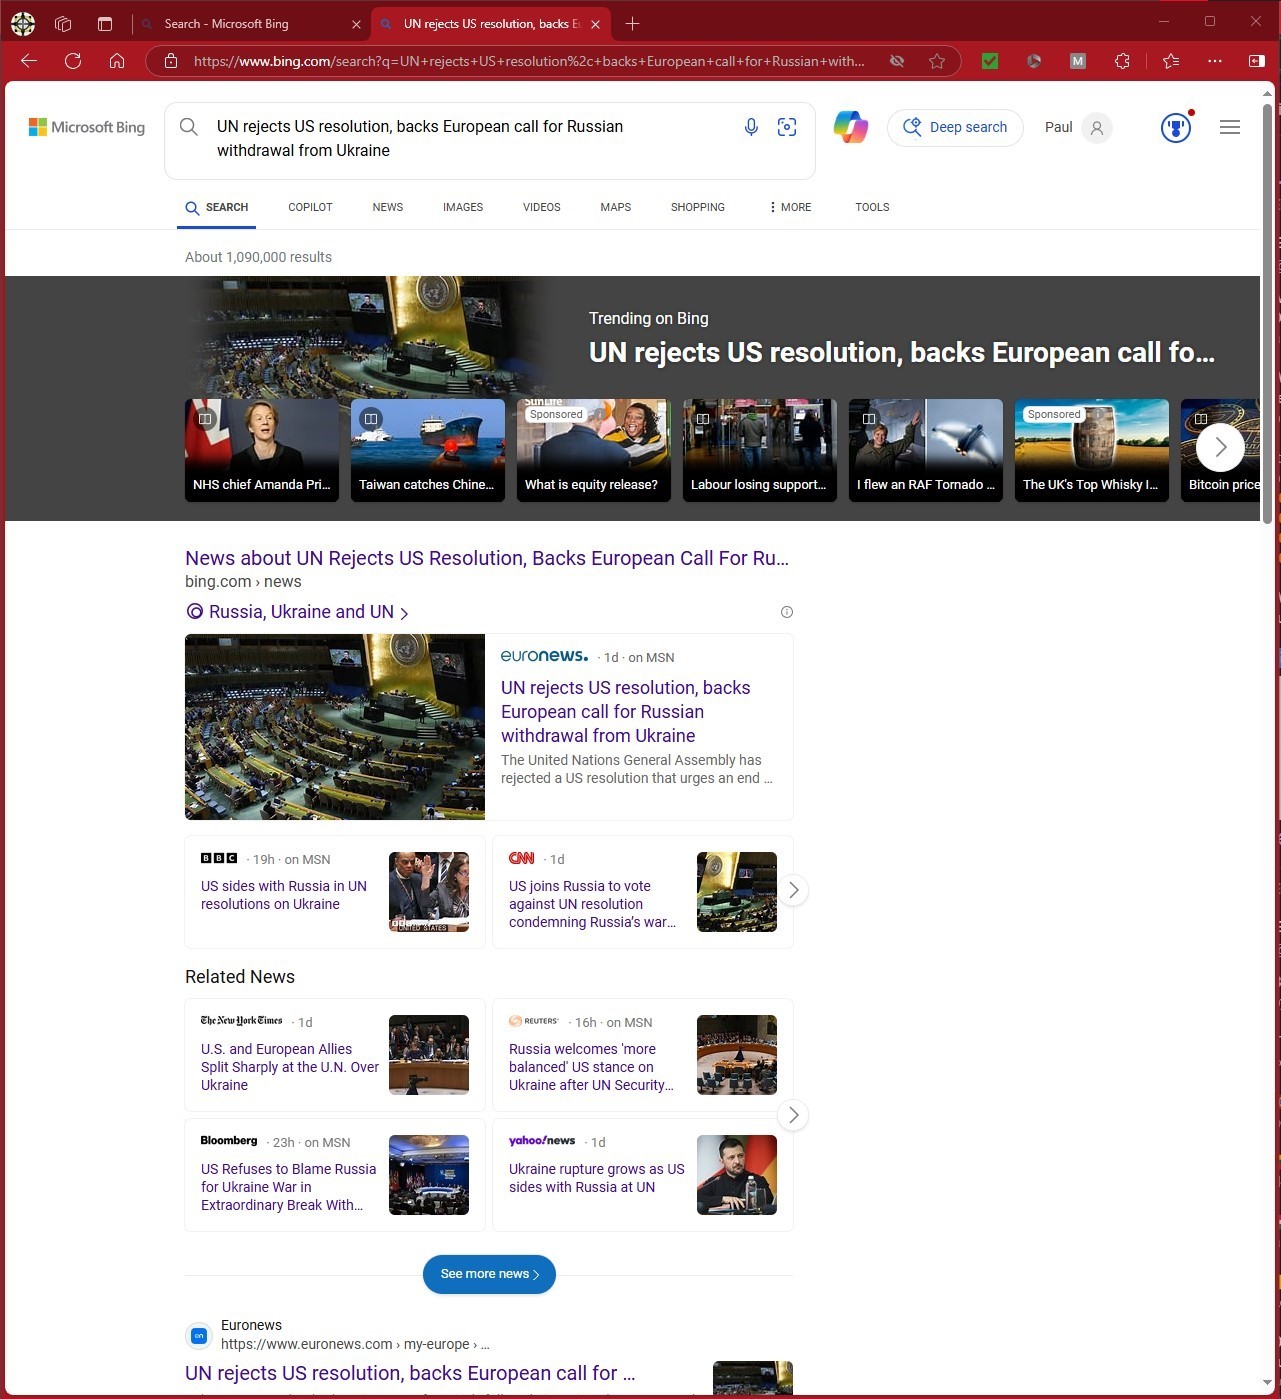Reload the page with the refresh icon
The width and height of the screenshot is (1281, 1399).
[73, 61]
